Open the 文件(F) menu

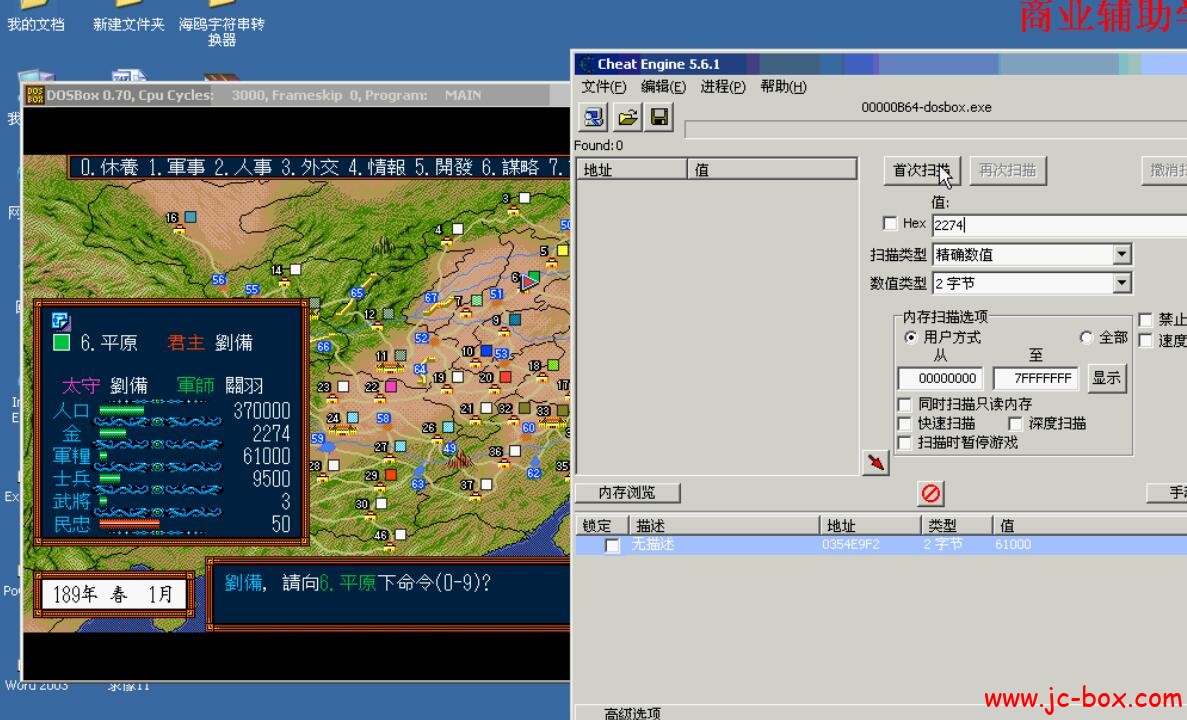click(x=603, y=87)
